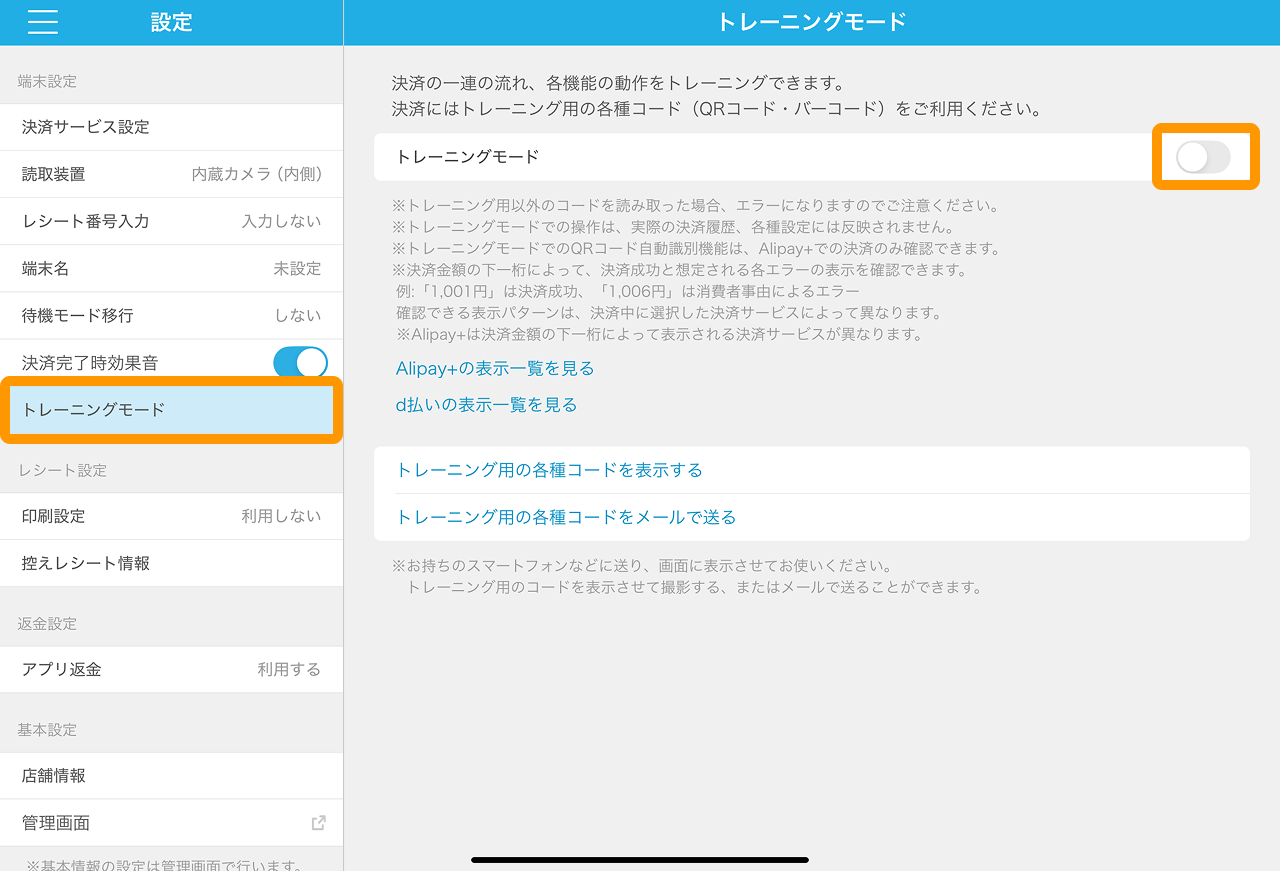
Task: Send training codes by email
Action: click(x=566, y=517)
